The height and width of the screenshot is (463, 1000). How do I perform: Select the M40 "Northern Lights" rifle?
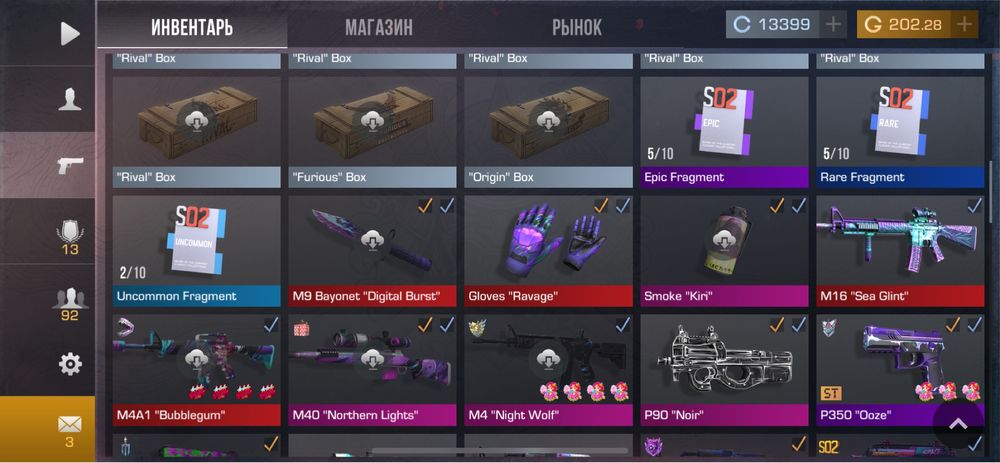[372, 370]
